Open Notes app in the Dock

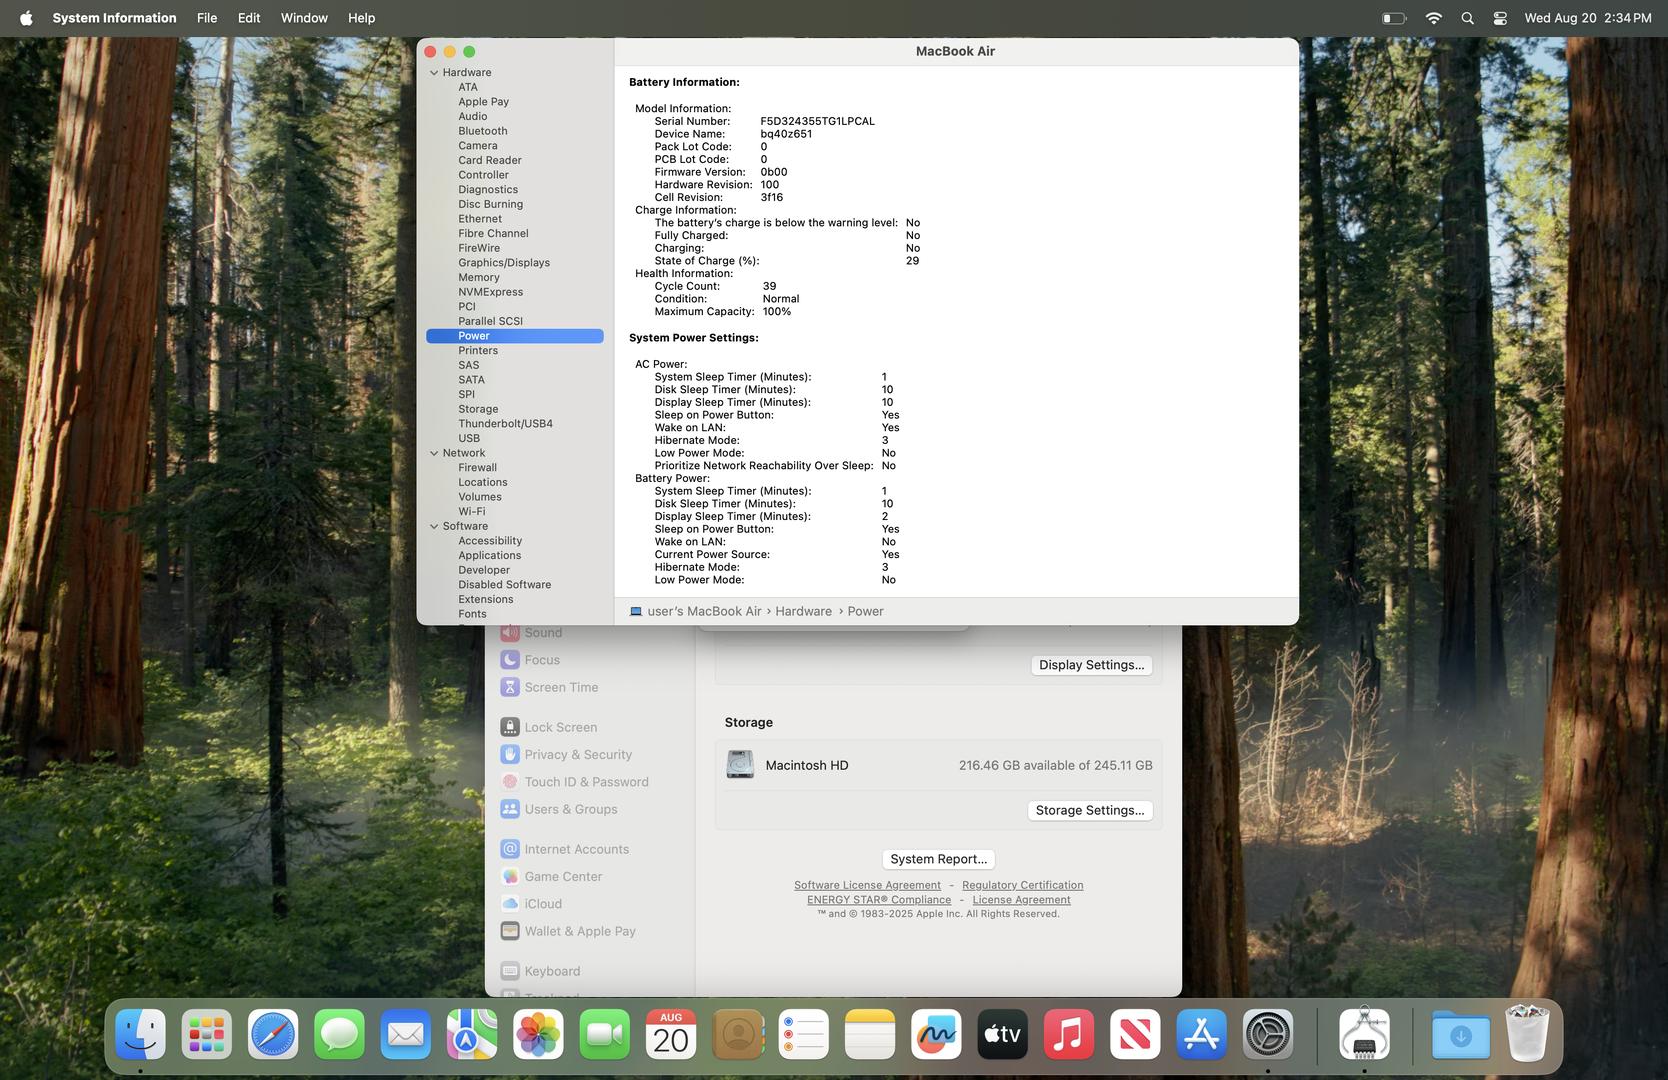(x=870, y=1034)
